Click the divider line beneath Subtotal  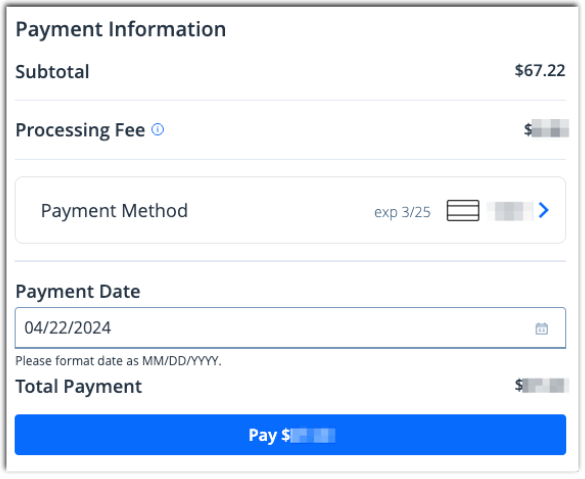pyautogui.click(x=290, y=100)
